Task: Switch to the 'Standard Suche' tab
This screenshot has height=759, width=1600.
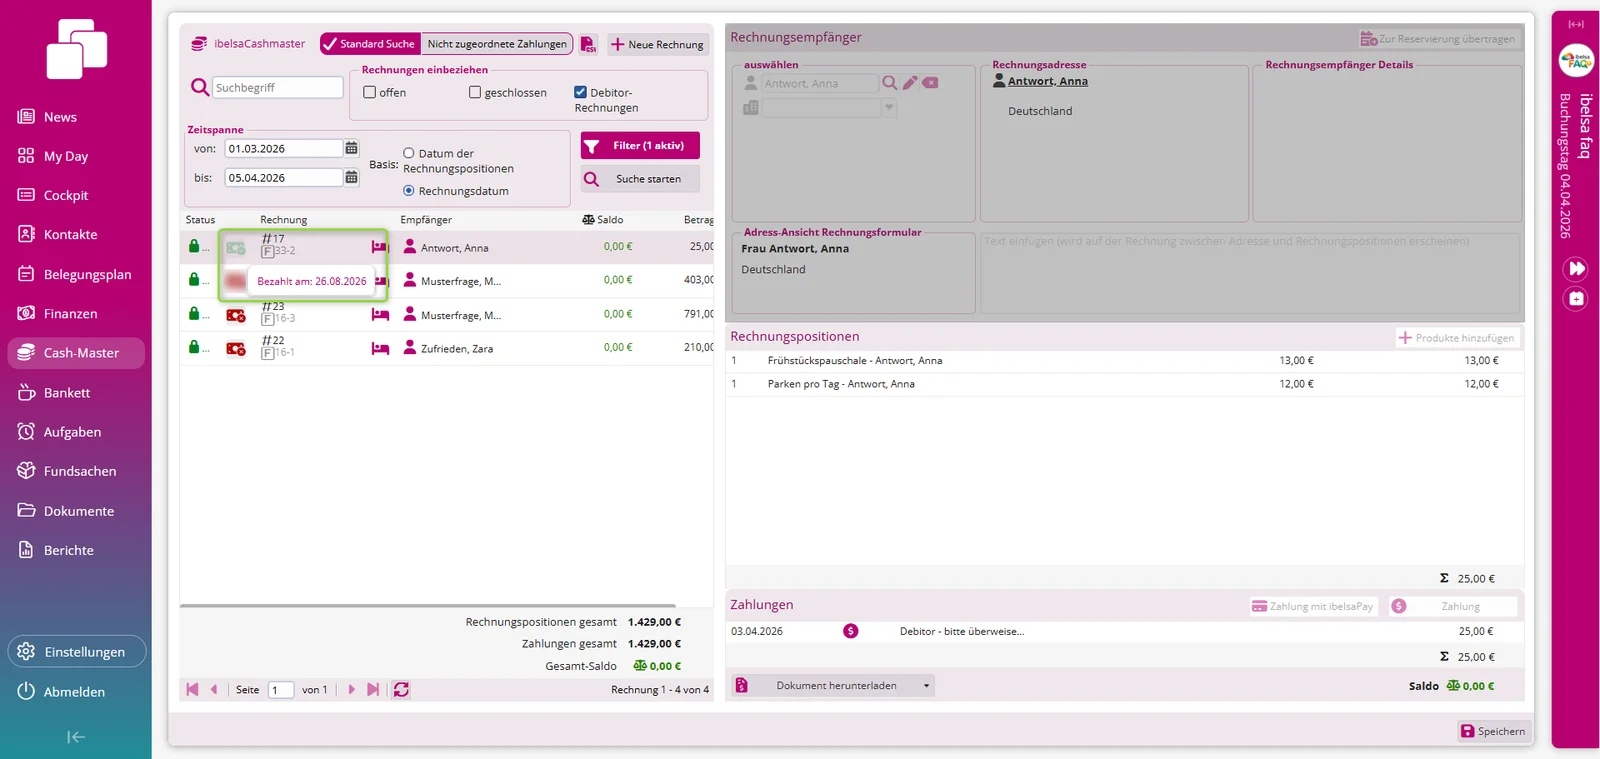Action: click(370, 44)
